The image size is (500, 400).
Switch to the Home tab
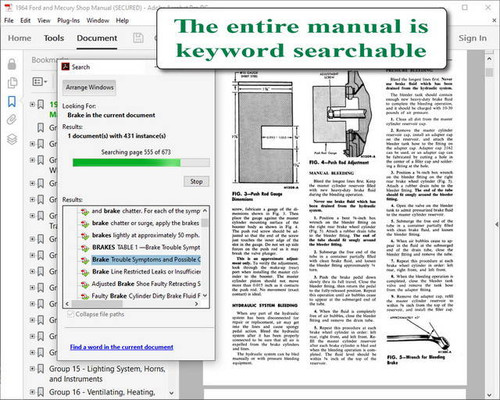(x=19, y=38)
